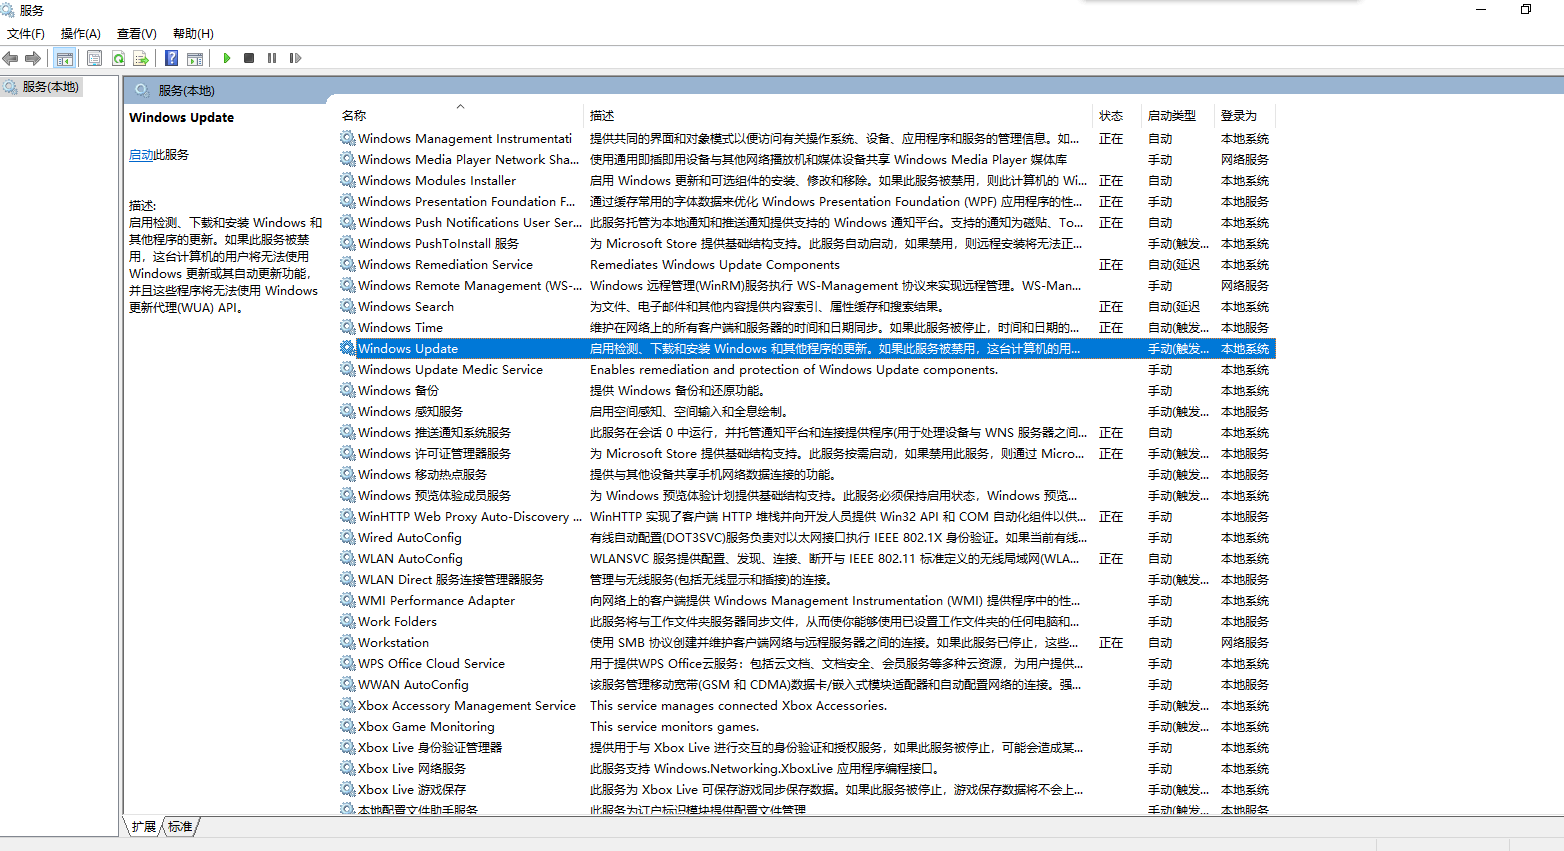Screen dimensions: 1564x851
Task: Open the 查看(V) menu
Action: click(x=137, y=33)
